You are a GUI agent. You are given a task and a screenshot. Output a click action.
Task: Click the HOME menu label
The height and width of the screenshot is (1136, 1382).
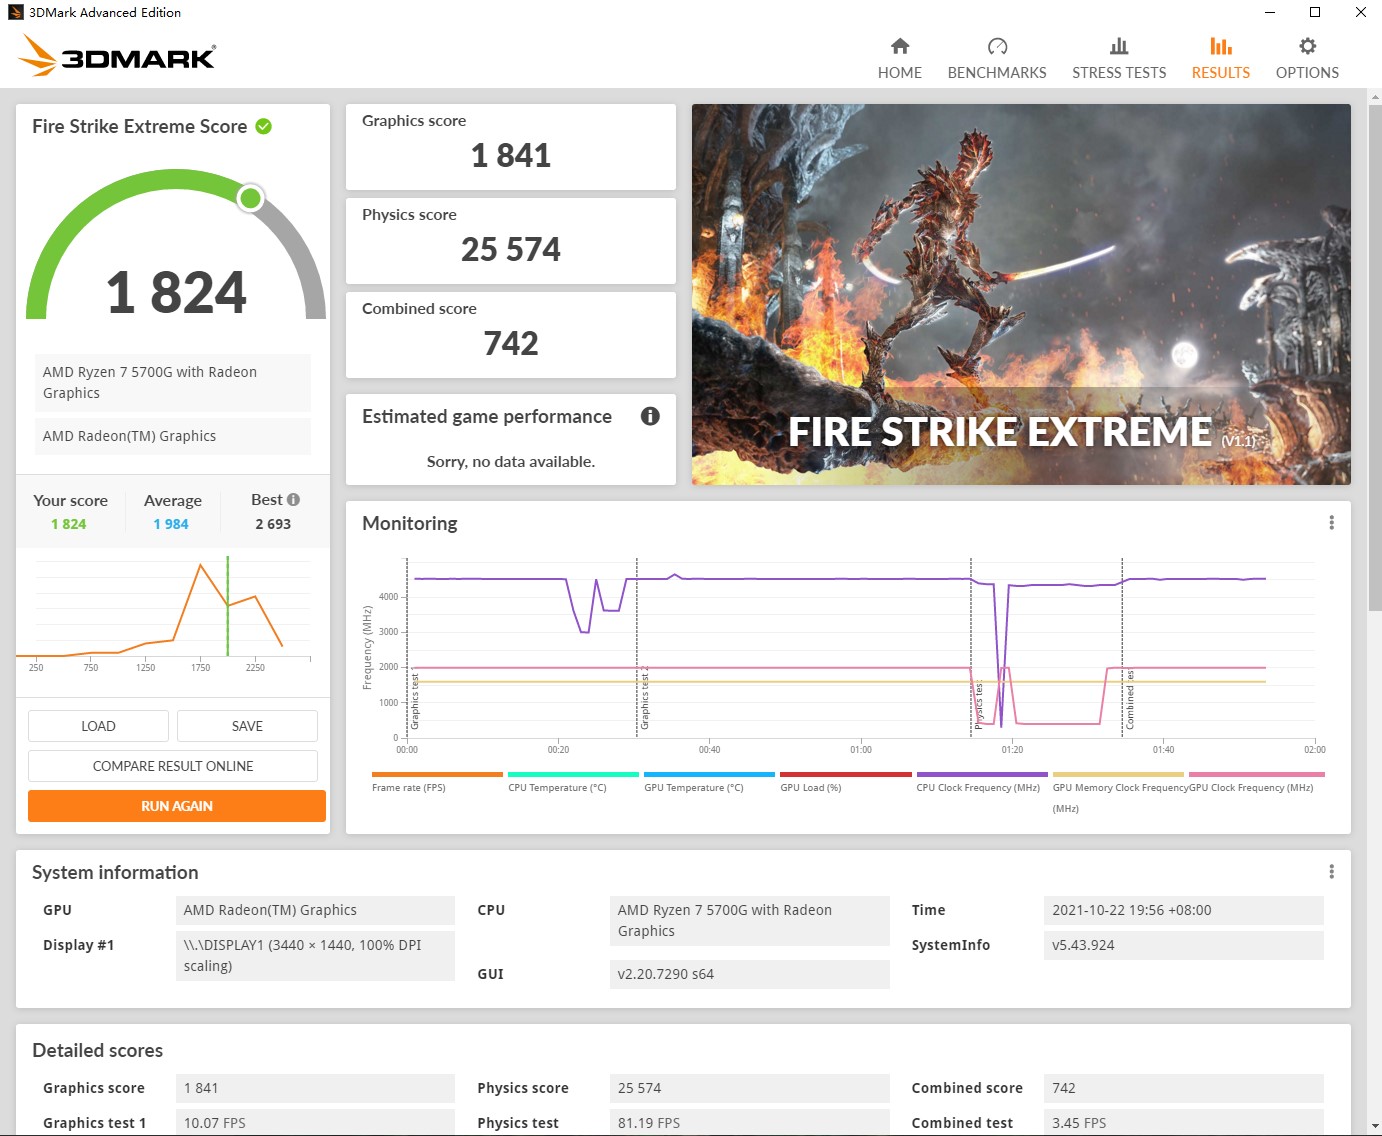900,73
